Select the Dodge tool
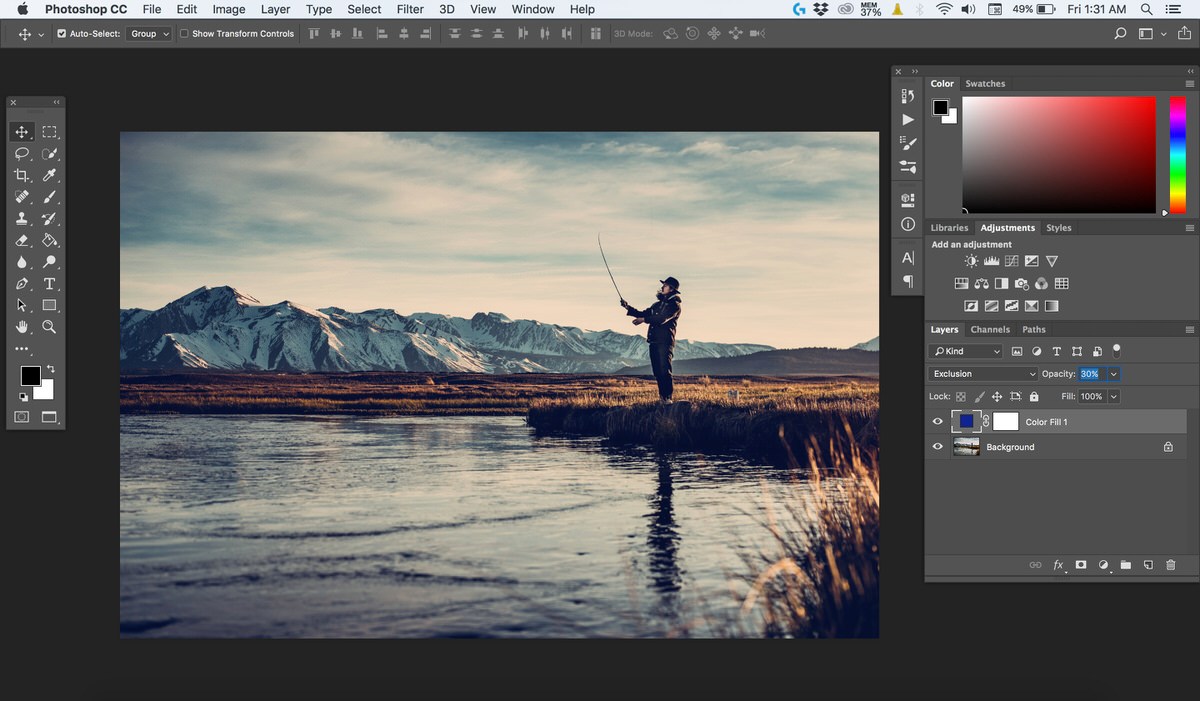The height and width of the screenshot is (701, 1200). (49, 262)
